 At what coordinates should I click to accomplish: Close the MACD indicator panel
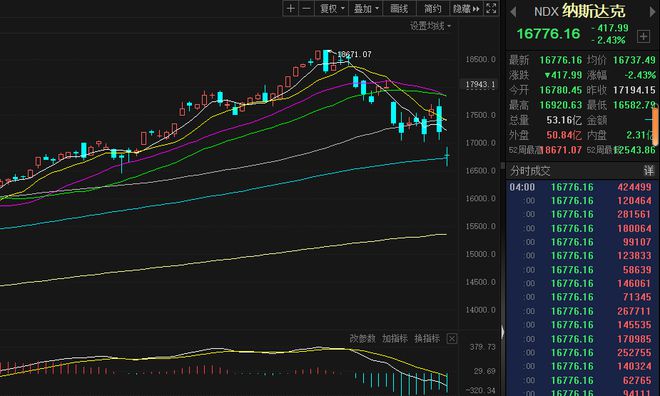[452, 338]
